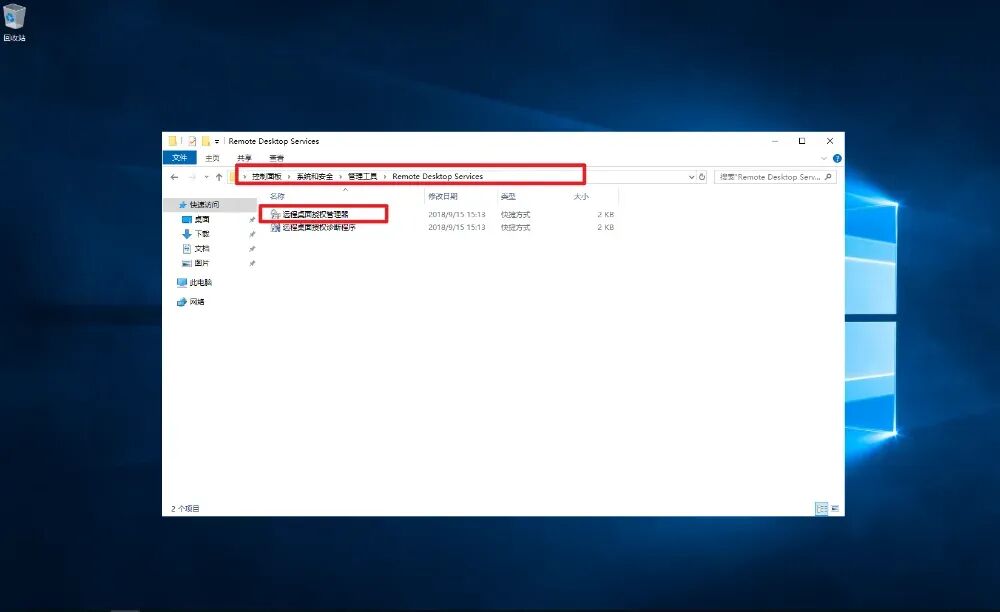The height and width of the screenshot is (612, 1000).
Task: Open the blue Help question mark icon
Action: (837, 158)
